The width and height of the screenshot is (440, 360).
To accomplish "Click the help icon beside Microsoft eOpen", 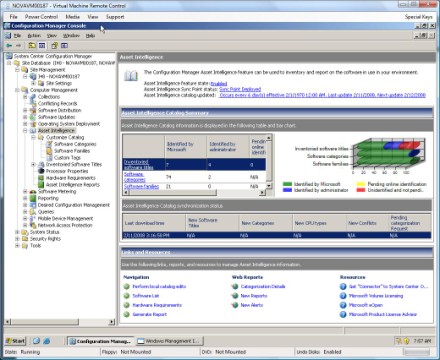I will pos(343,305).
